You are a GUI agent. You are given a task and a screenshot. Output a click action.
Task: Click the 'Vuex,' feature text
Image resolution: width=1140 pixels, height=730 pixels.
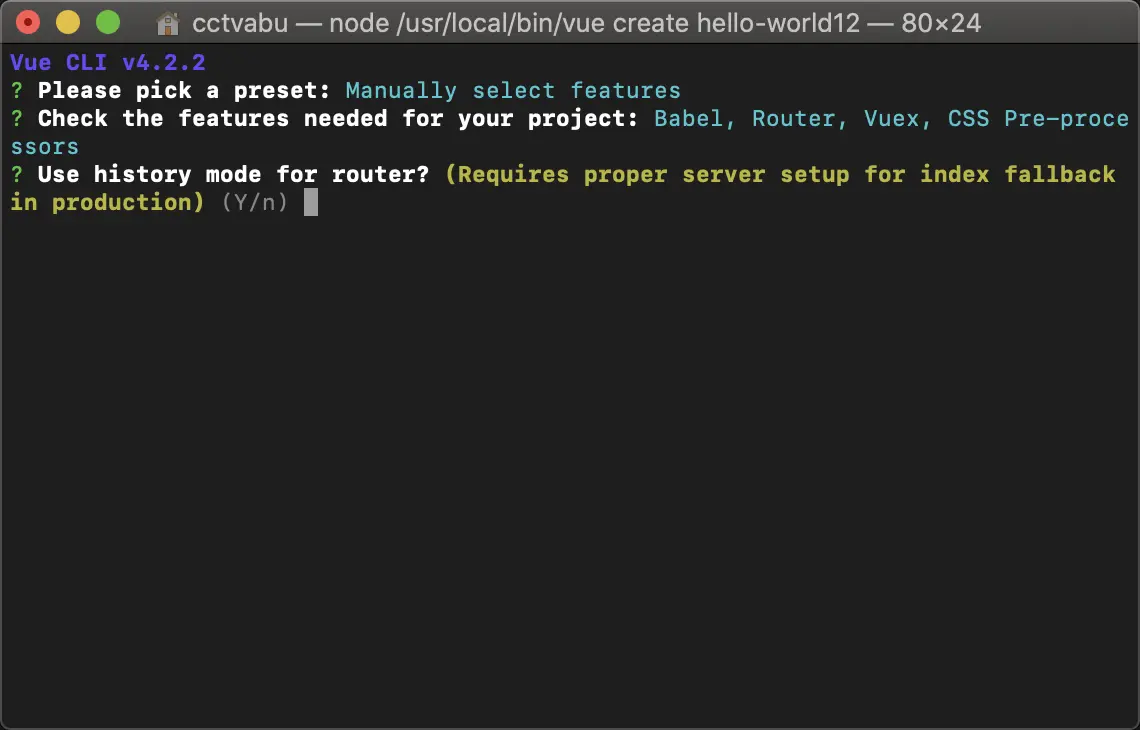tap(898, 119)
